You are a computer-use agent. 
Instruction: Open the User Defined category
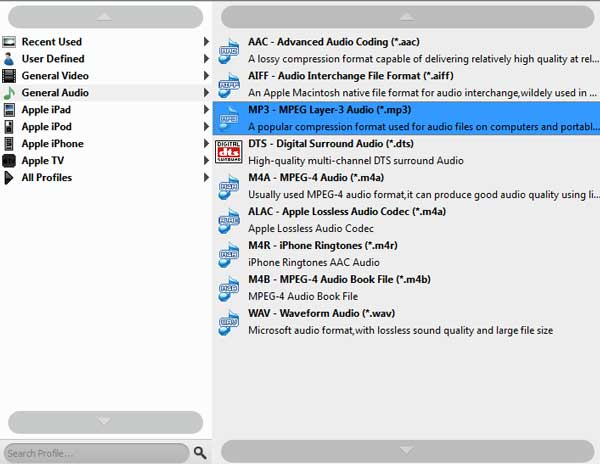pyautogui.click(x=106, y=59)
